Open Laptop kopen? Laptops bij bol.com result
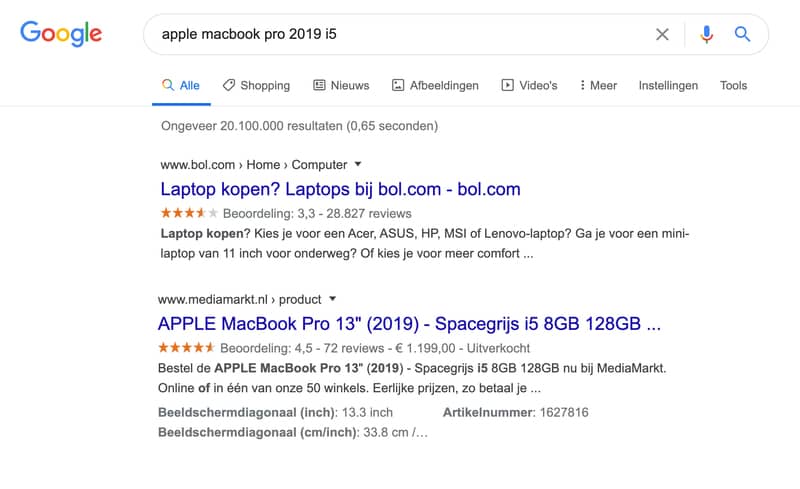This screenshot has width=800, height=489. point(340,189)
